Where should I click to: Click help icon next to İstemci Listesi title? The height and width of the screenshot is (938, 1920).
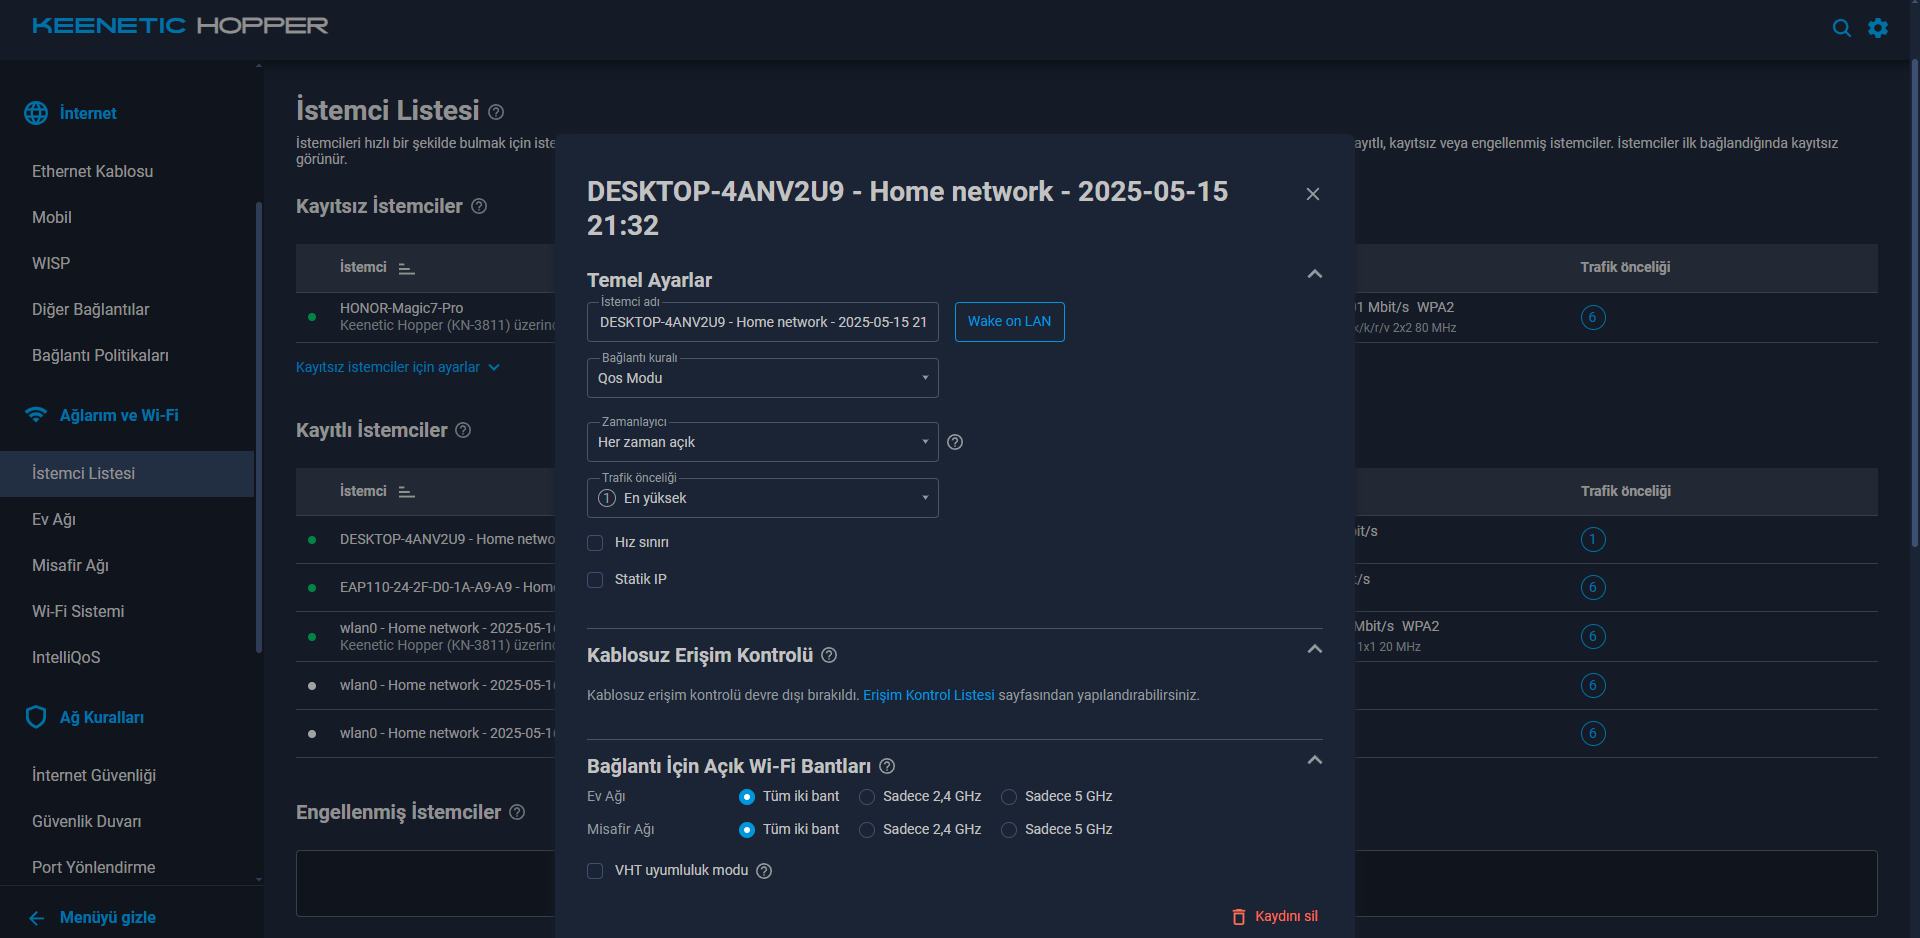coord(496,112)
